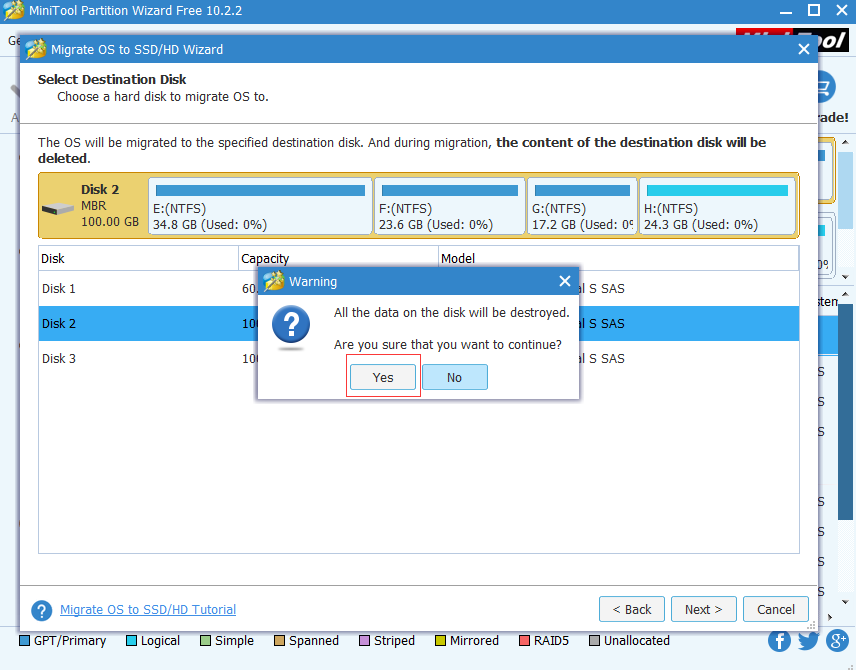Image resolution: width=856 pixels, height=670 pixels.
Task: Select the H:(NTFS) 24.3 GB partition block
Action: coord(717,206)
